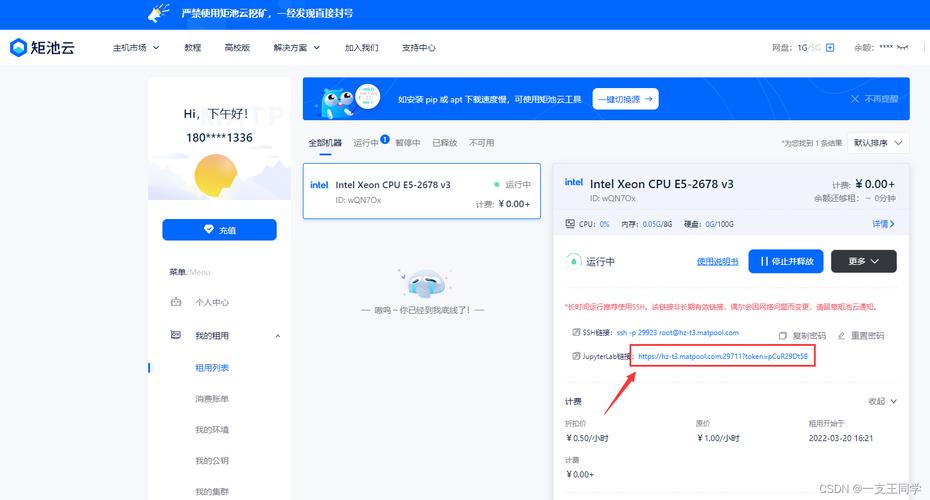Screen dimensions: 930x500
Task: Switch to the 暂停中 tab
Action: coord(408,143)
